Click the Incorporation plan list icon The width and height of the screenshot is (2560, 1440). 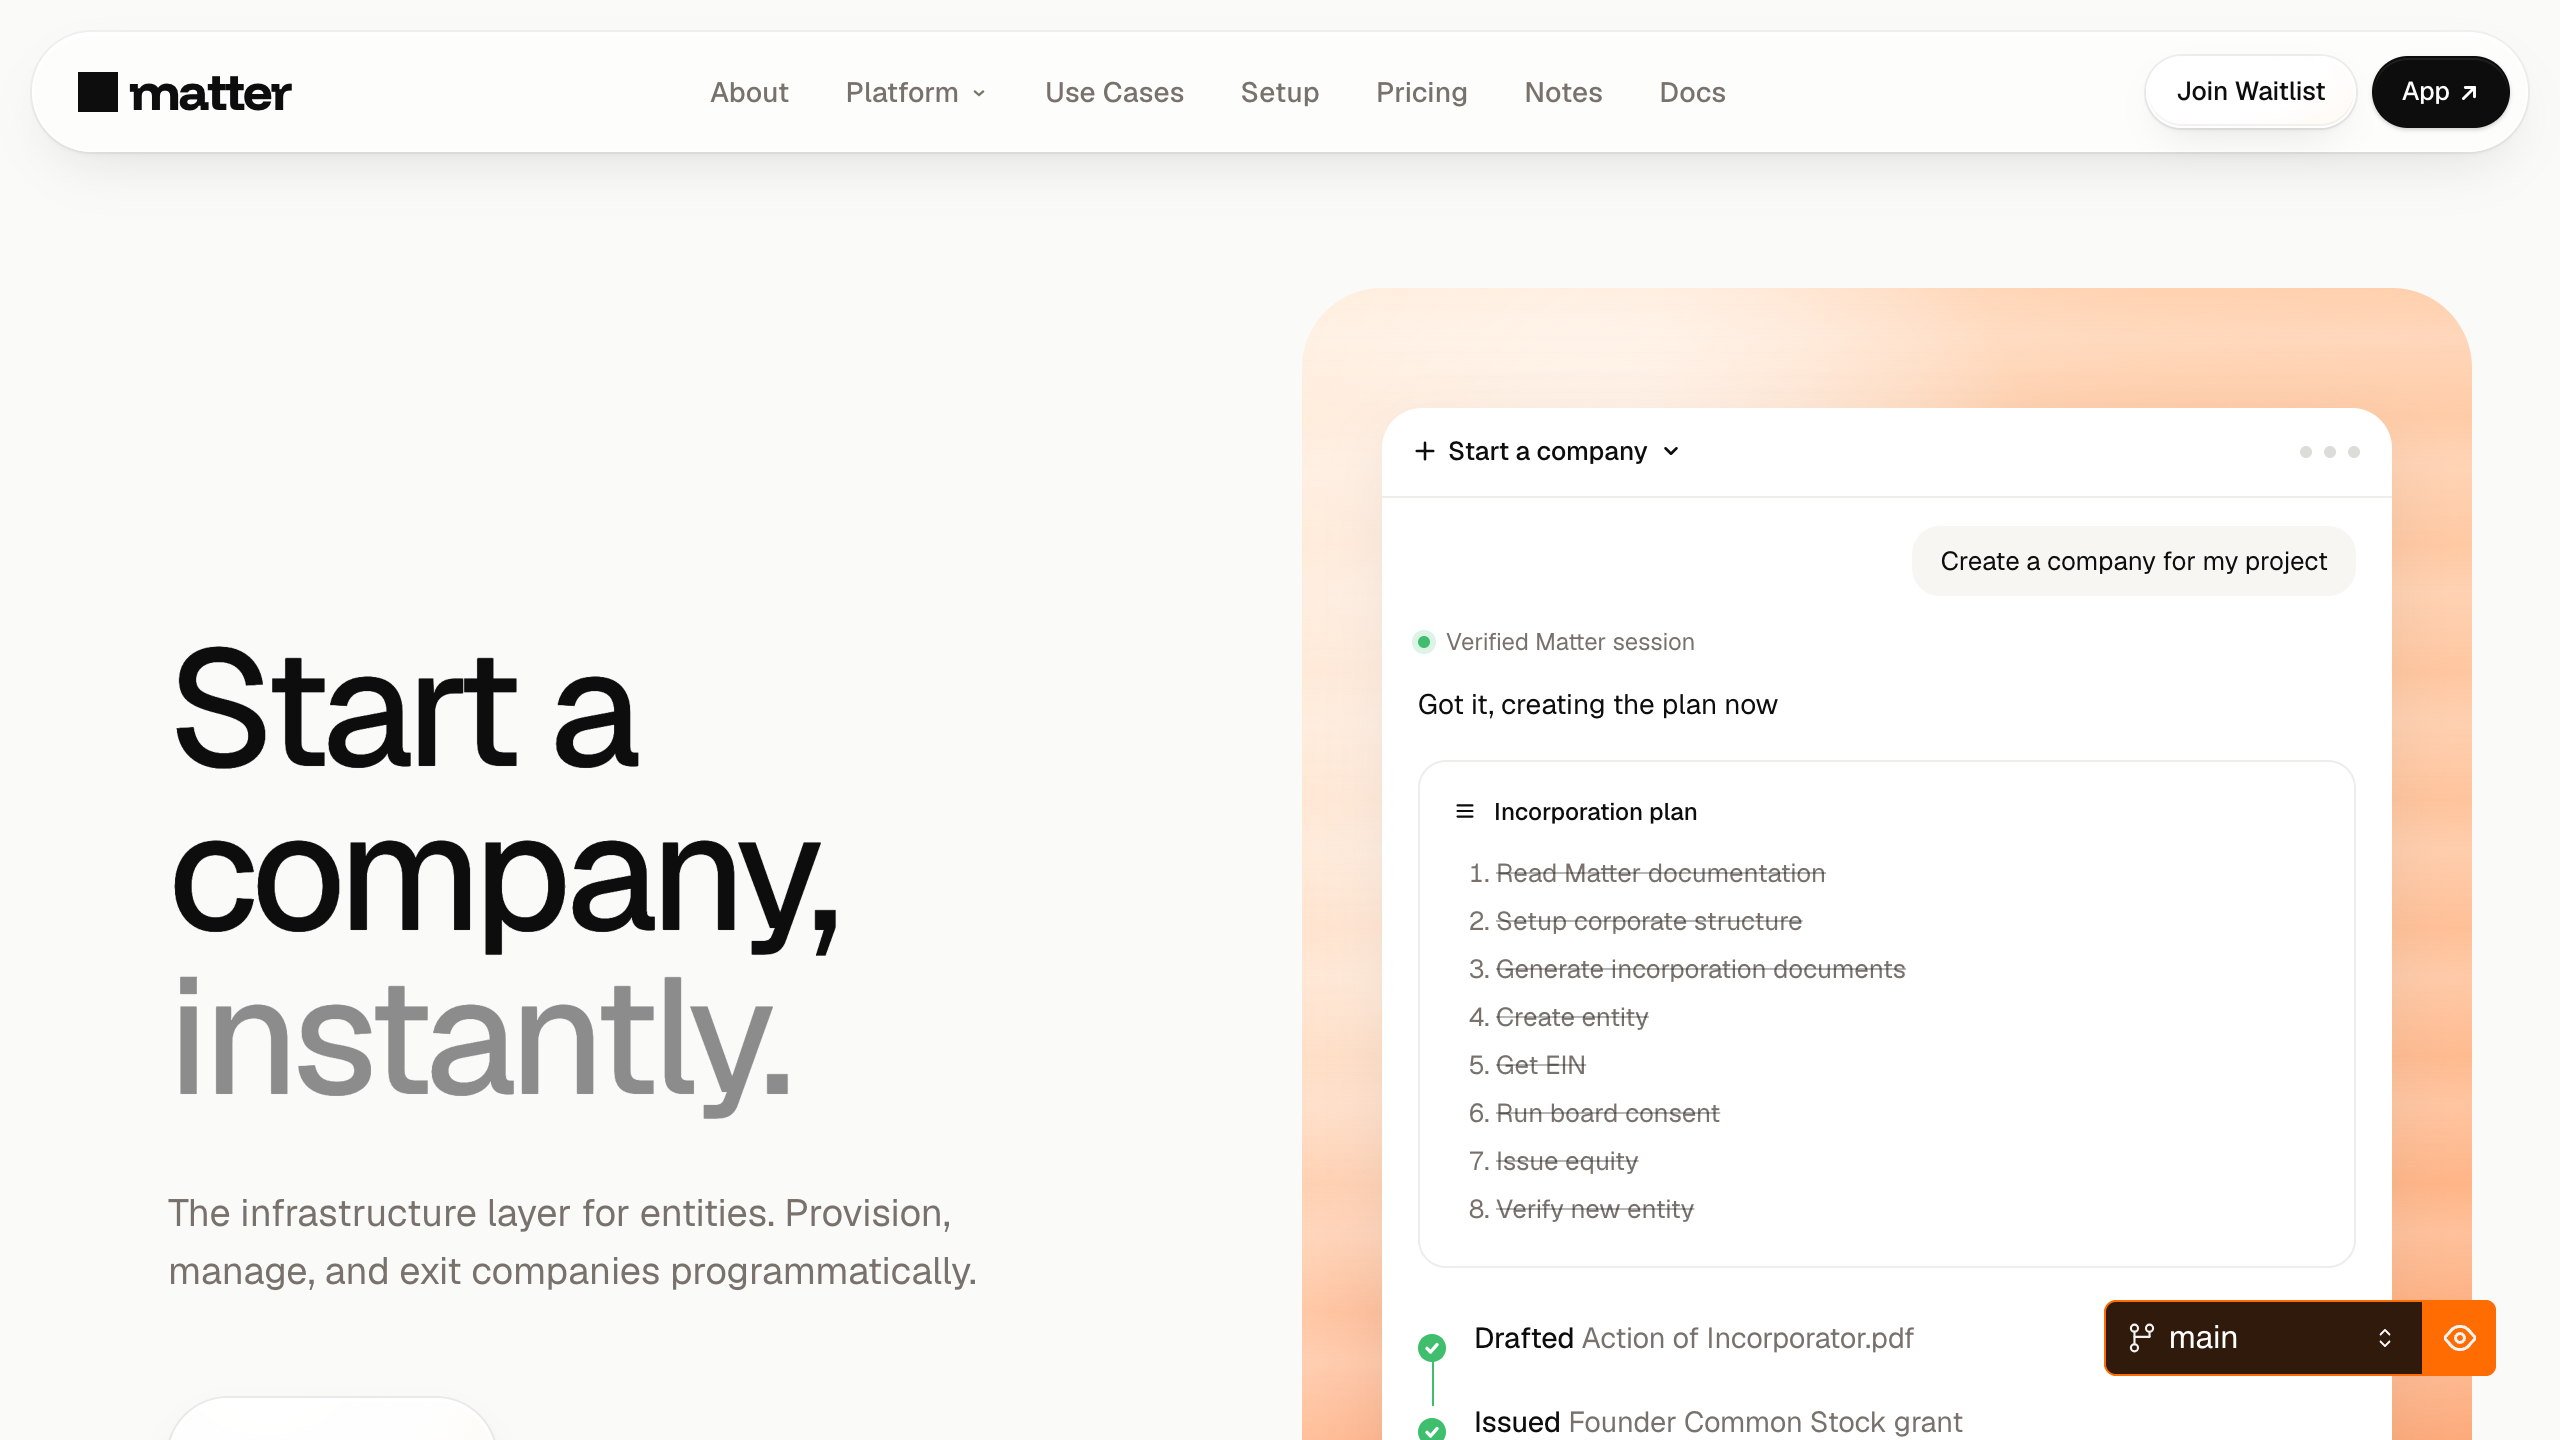pyautogui.click(x=1465, y=811)
